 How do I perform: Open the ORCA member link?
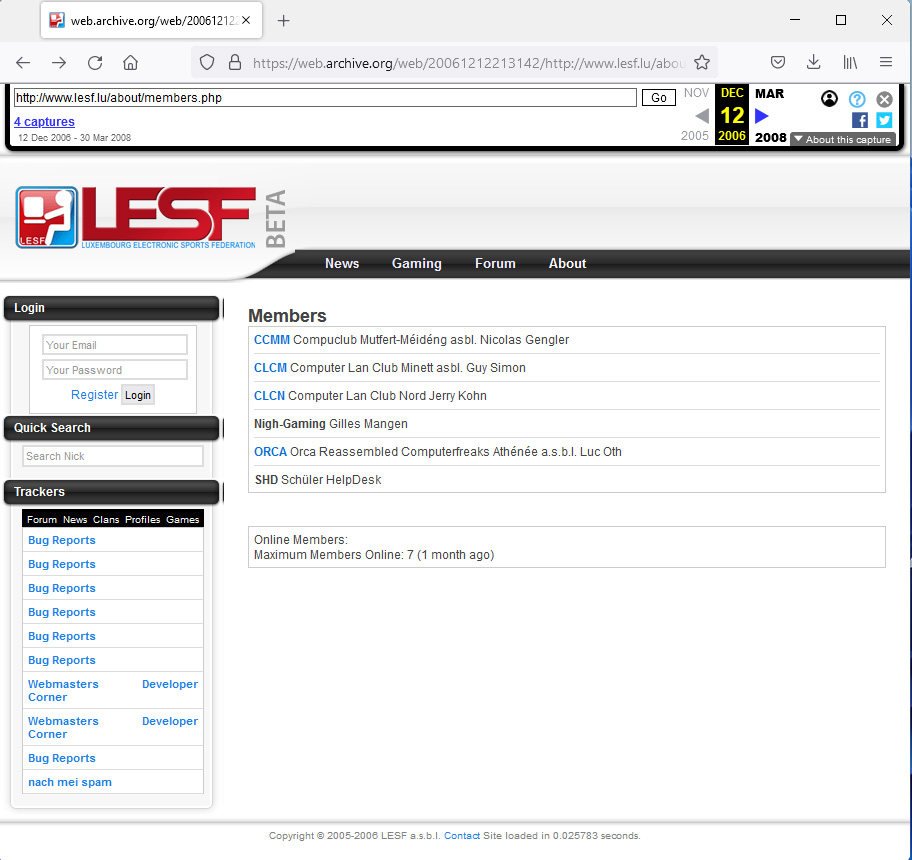click(270, 451)
